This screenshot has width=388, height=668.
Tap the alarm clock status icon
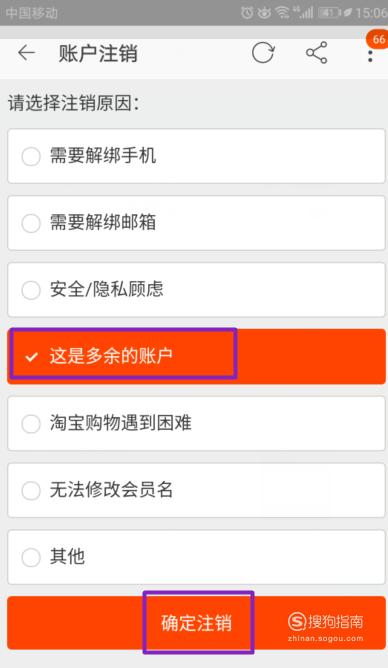[x=247, y=13]
